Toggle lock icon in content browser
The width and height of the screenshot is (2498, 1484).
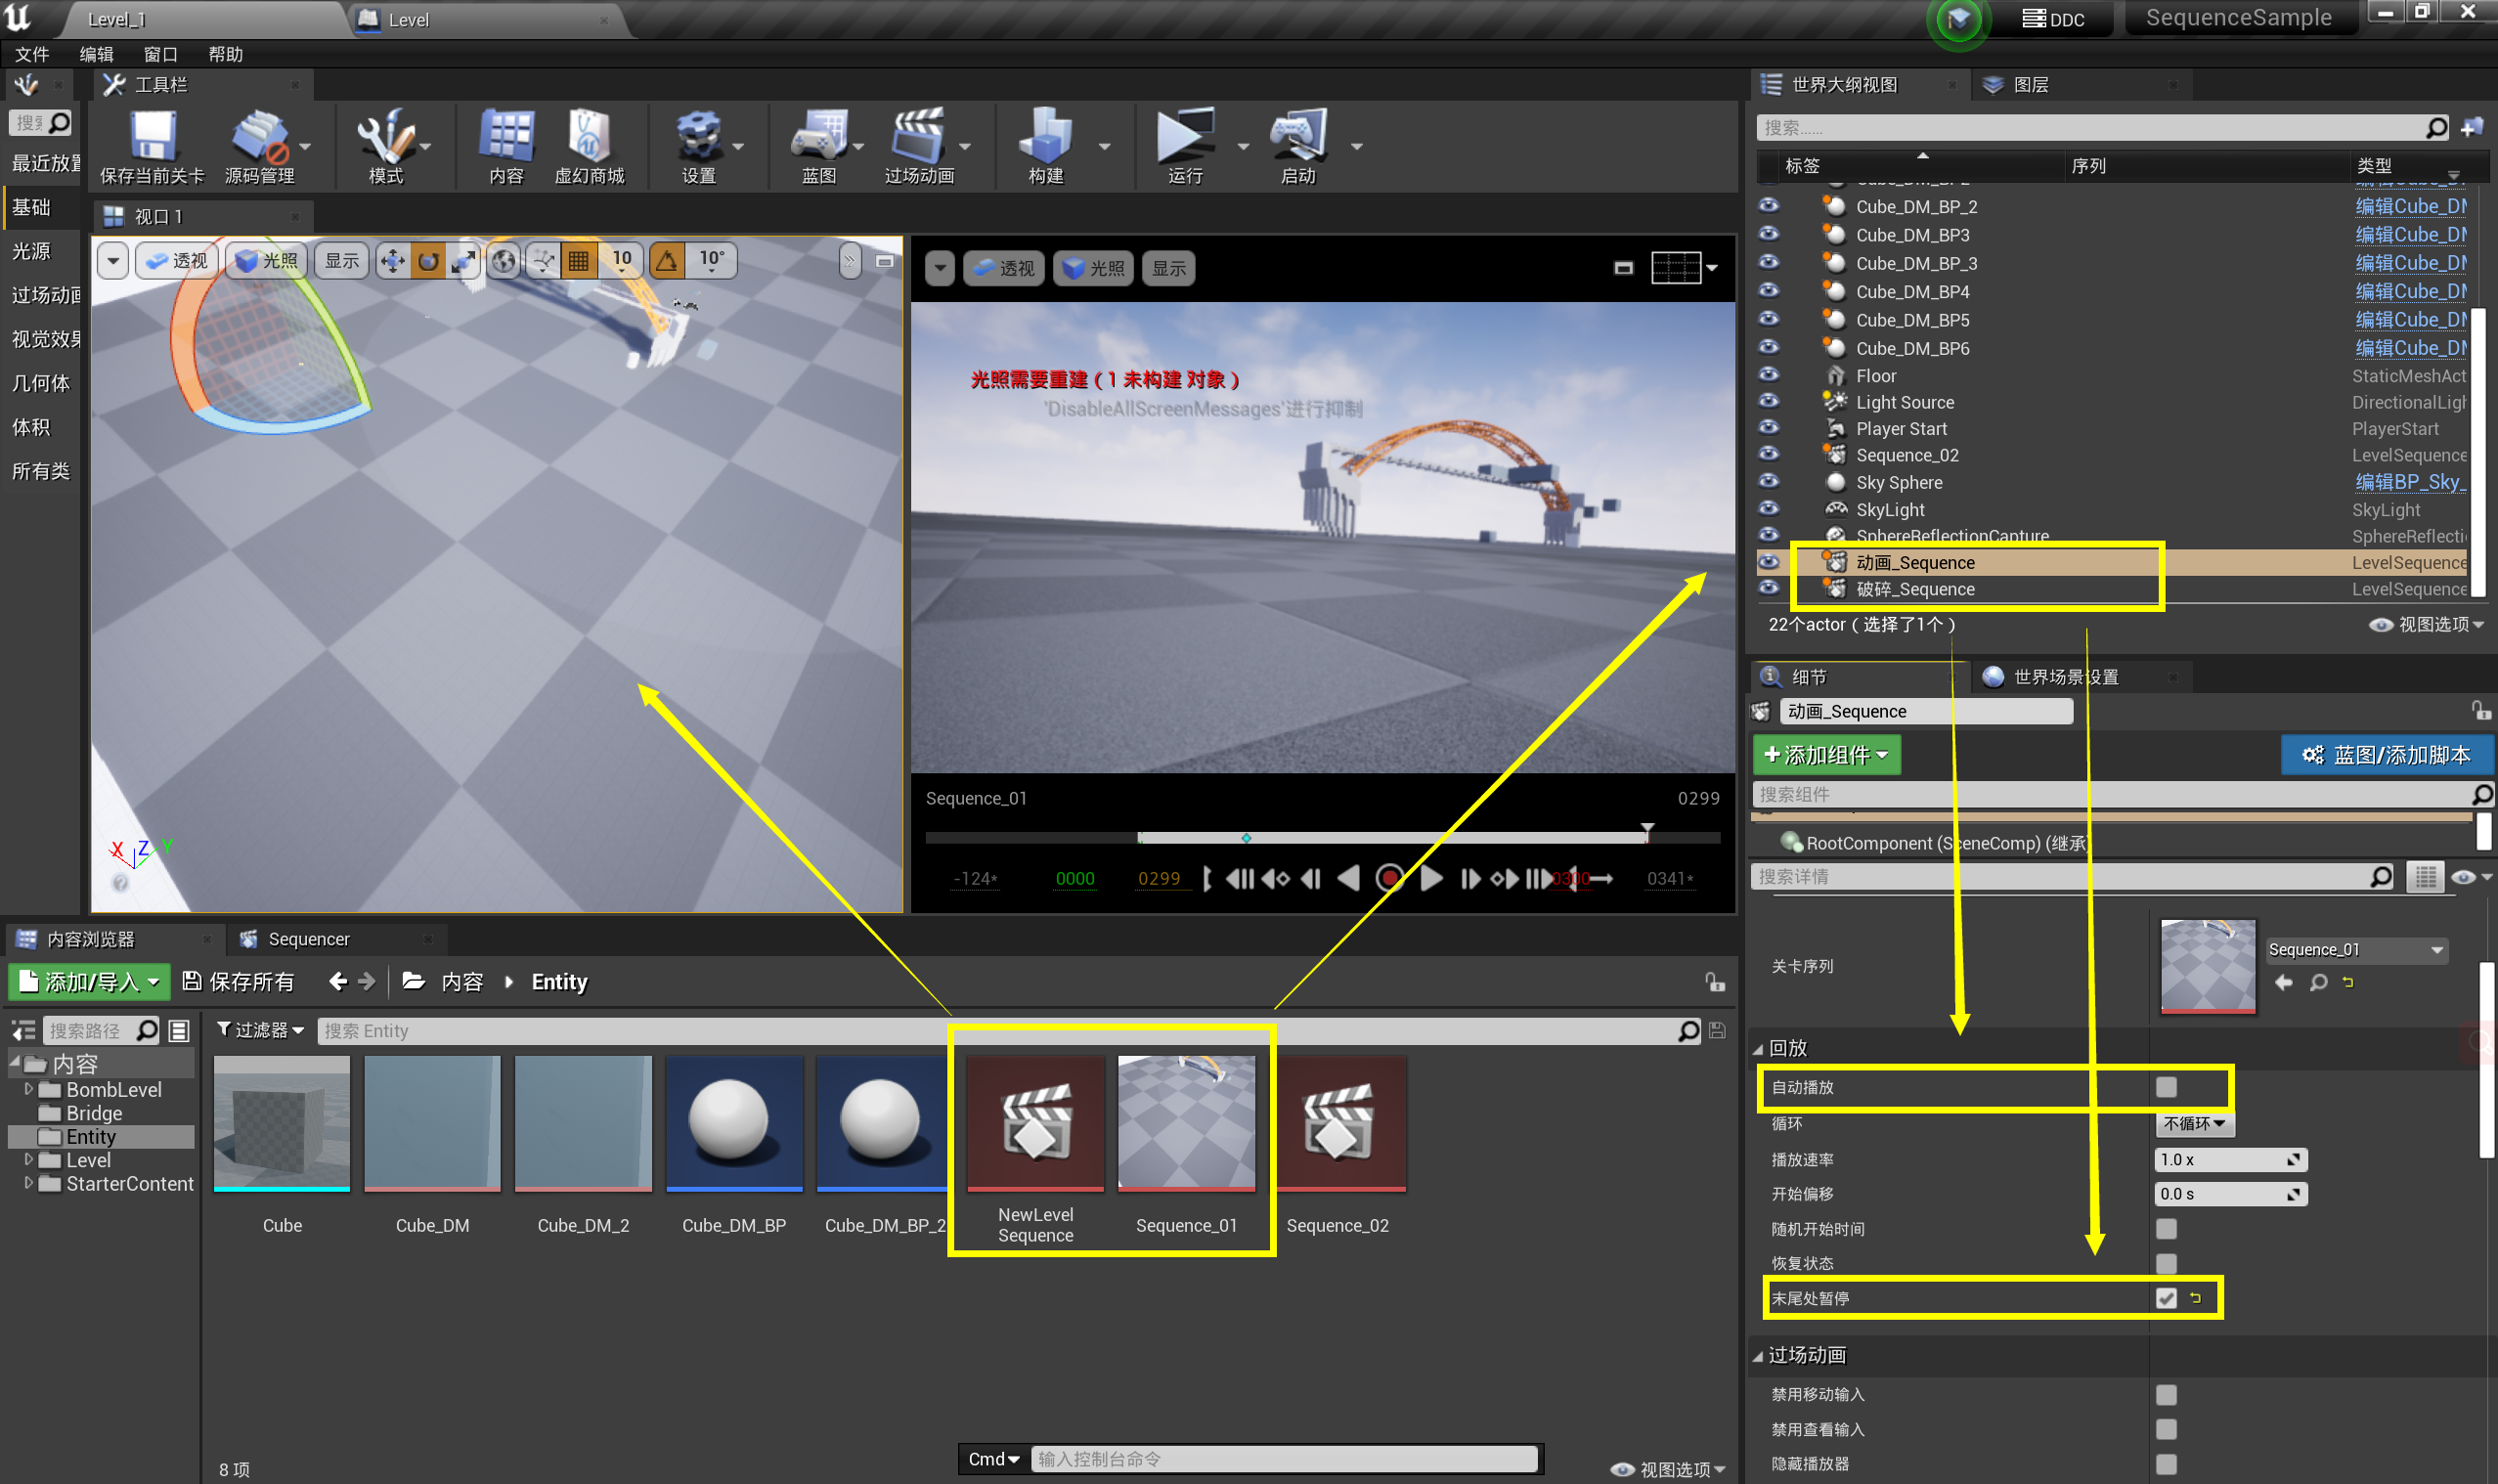(1715, 982)
